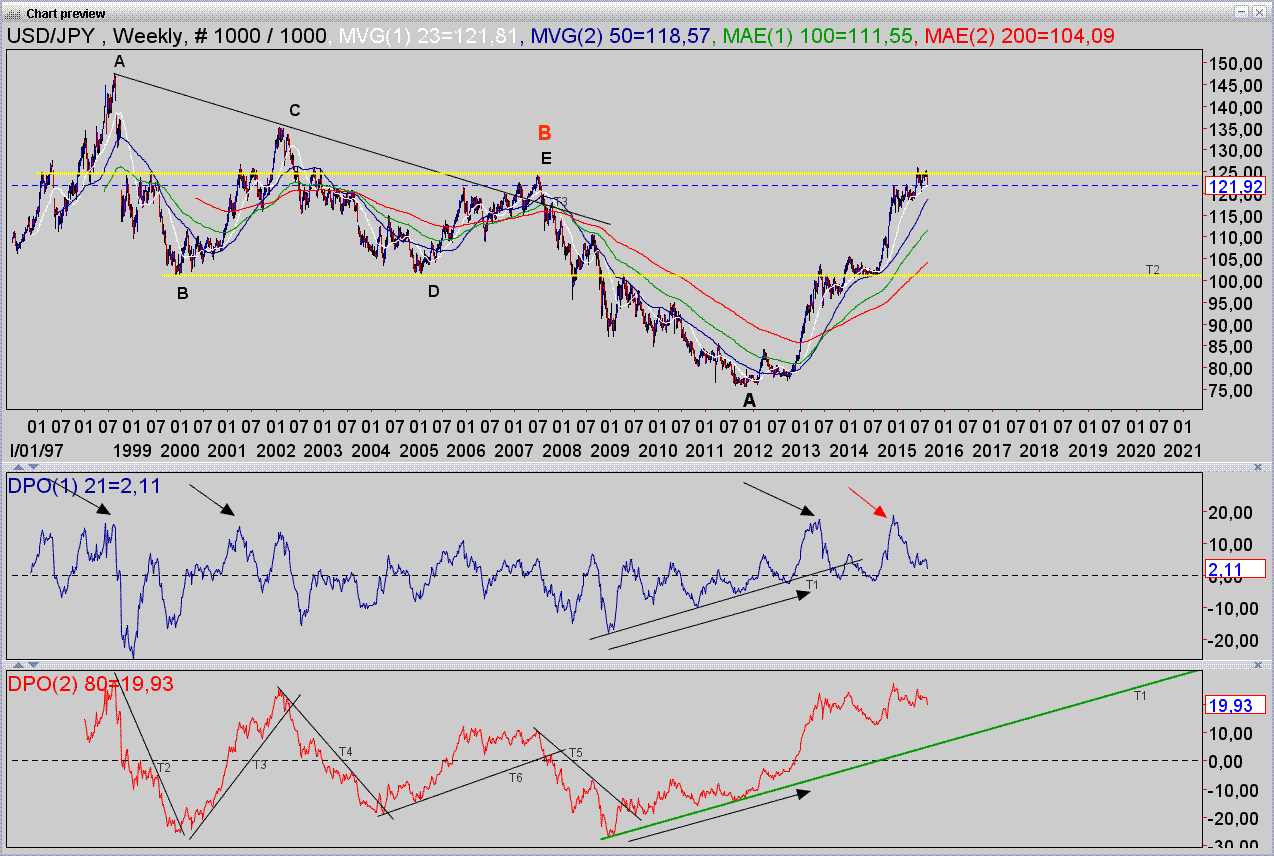Click the E wave label below red B
The image size is (1274, 856).
(x=545, y=158)
